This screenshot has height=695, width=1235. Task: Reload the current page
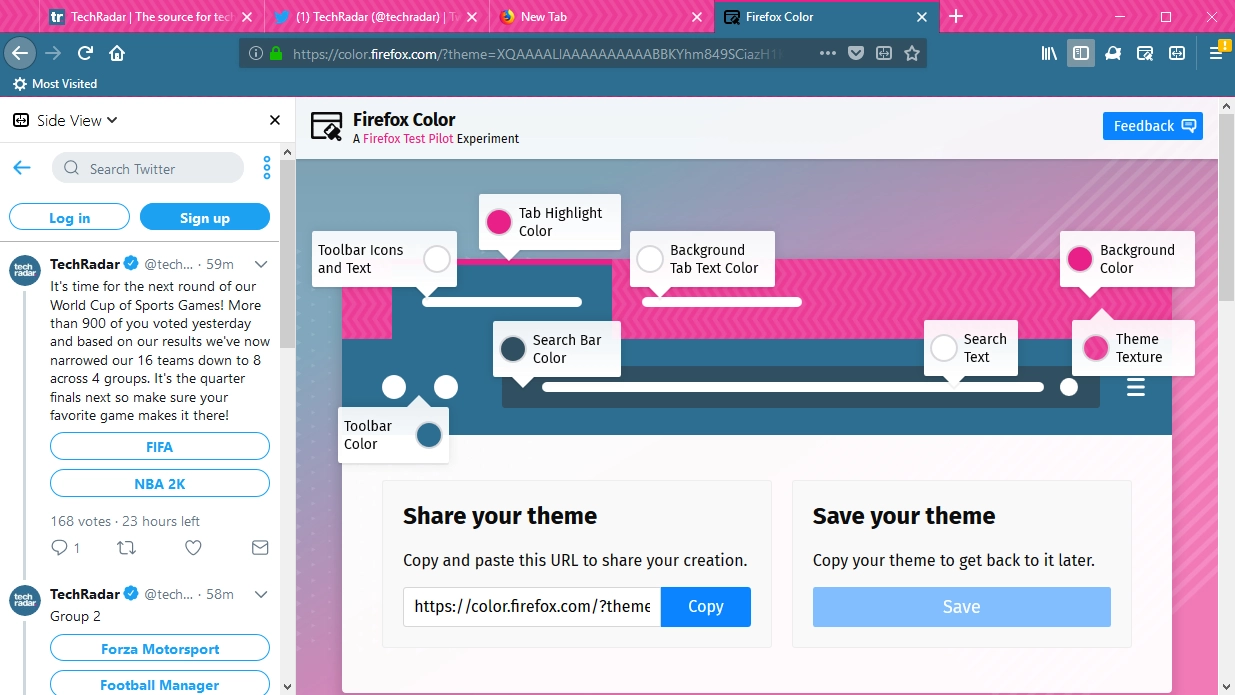point(86,53)
